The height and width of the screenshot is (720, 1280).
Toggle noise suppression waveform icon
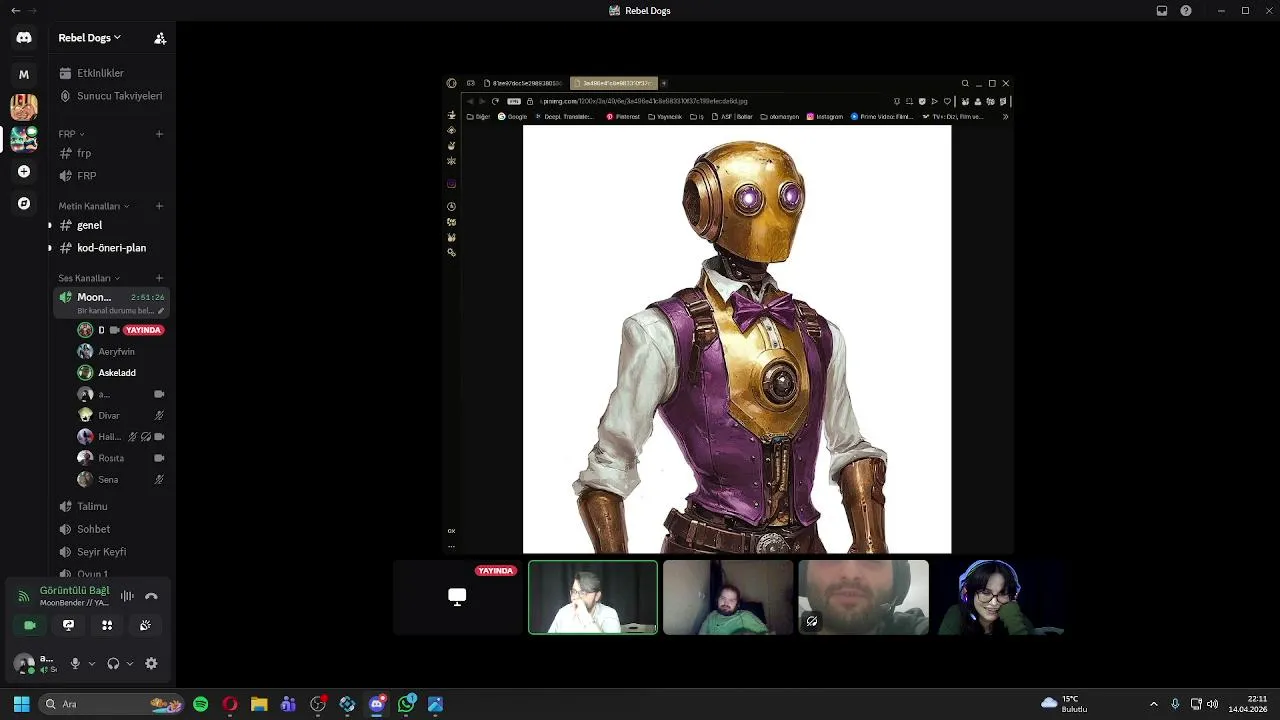(x=127, y=596)
